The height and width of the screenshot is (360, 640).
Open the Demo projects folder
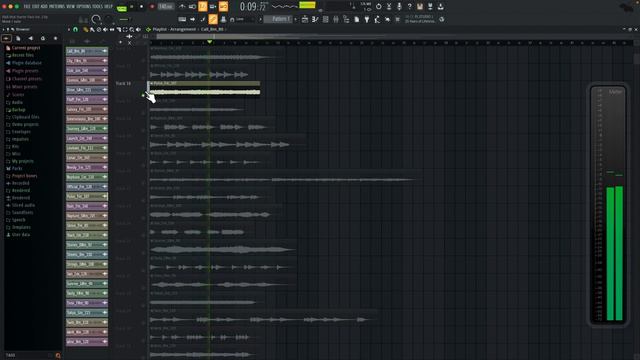click(25, 124)
